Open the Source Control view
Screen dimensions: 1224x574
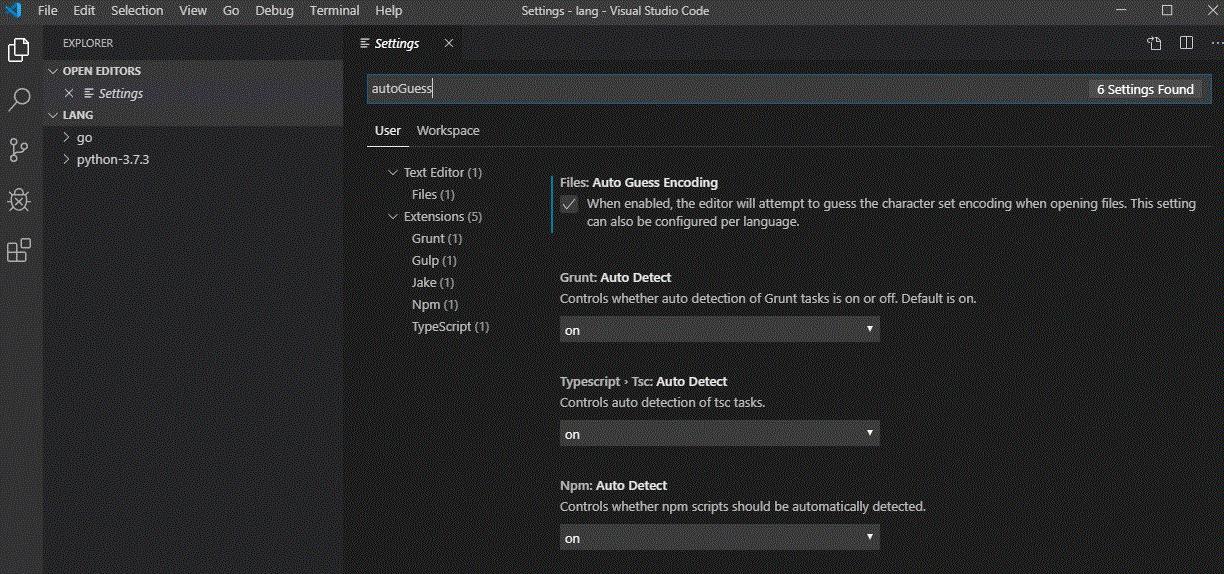coord(19,150)
